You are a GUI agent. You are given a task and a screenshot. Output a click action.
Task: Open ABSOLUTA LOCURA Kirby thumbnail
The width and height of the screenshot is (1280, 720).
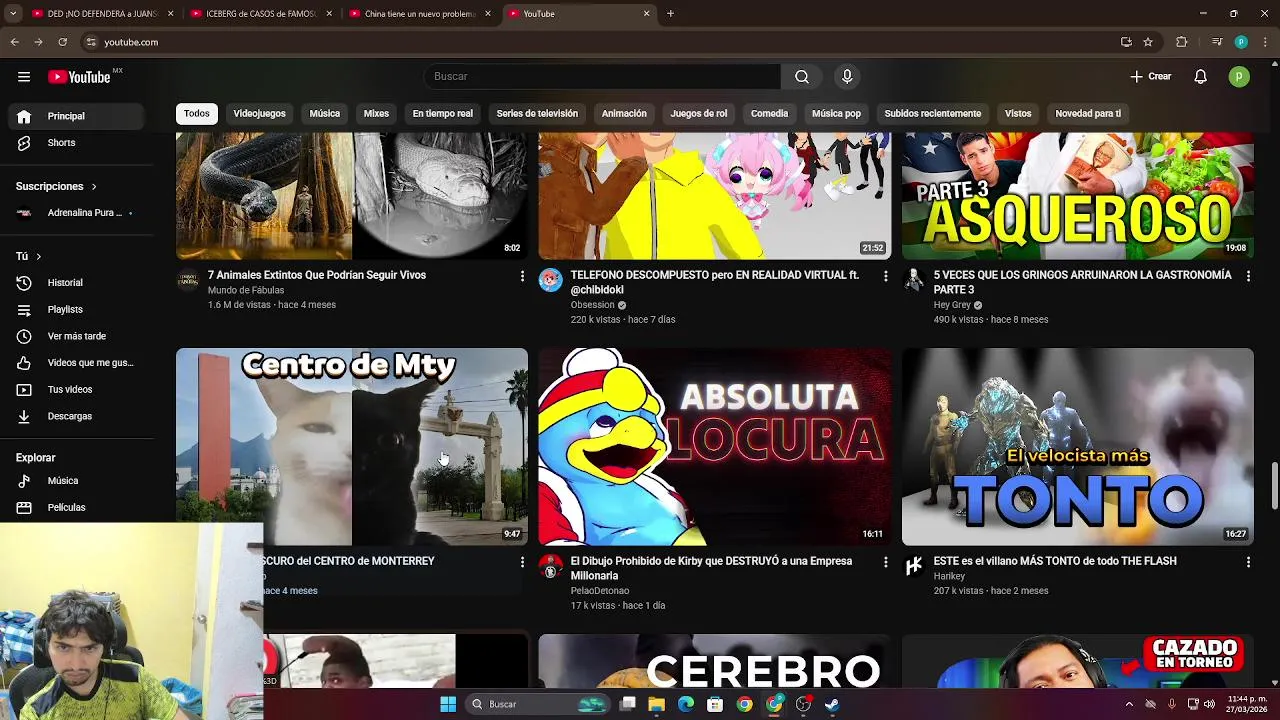pyautogui.click(x=715, y=447)
